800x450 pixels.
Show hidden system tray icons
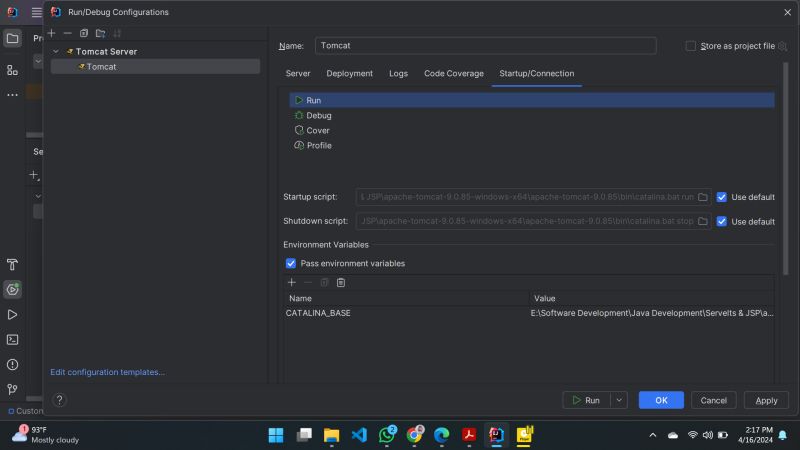653,435
